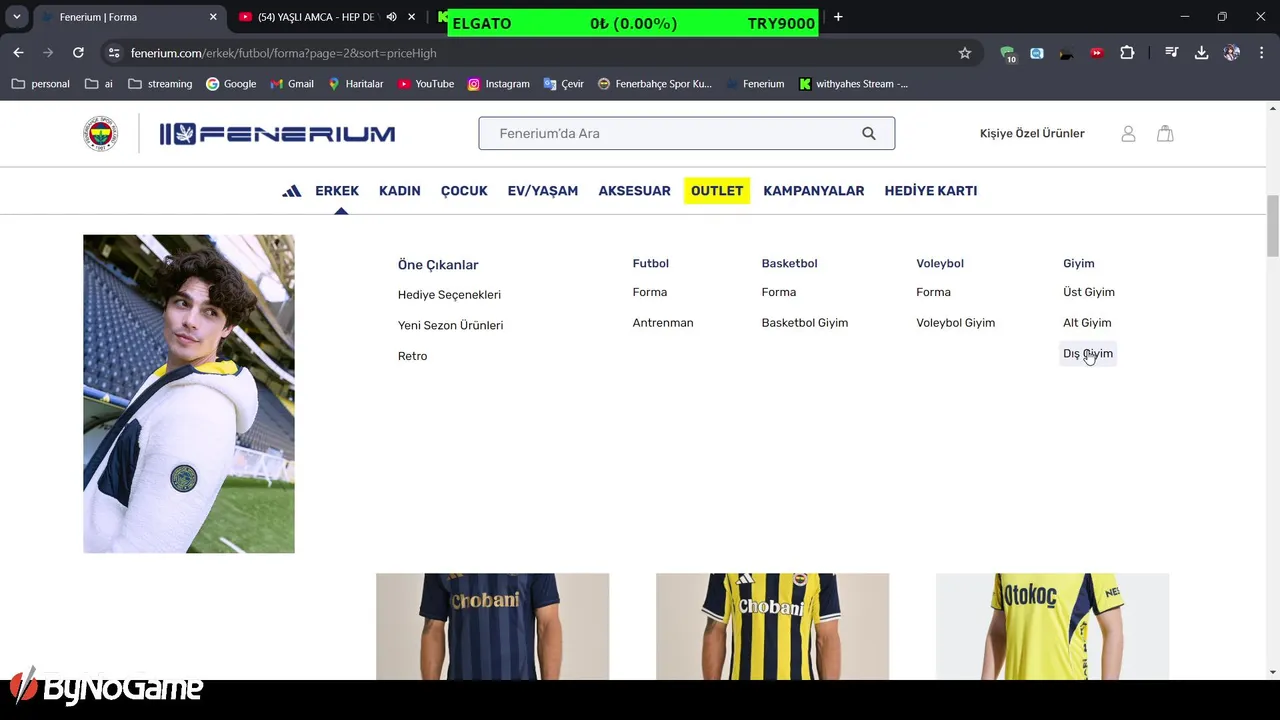Open Chrome three-dot menu

coord(1261,53)
